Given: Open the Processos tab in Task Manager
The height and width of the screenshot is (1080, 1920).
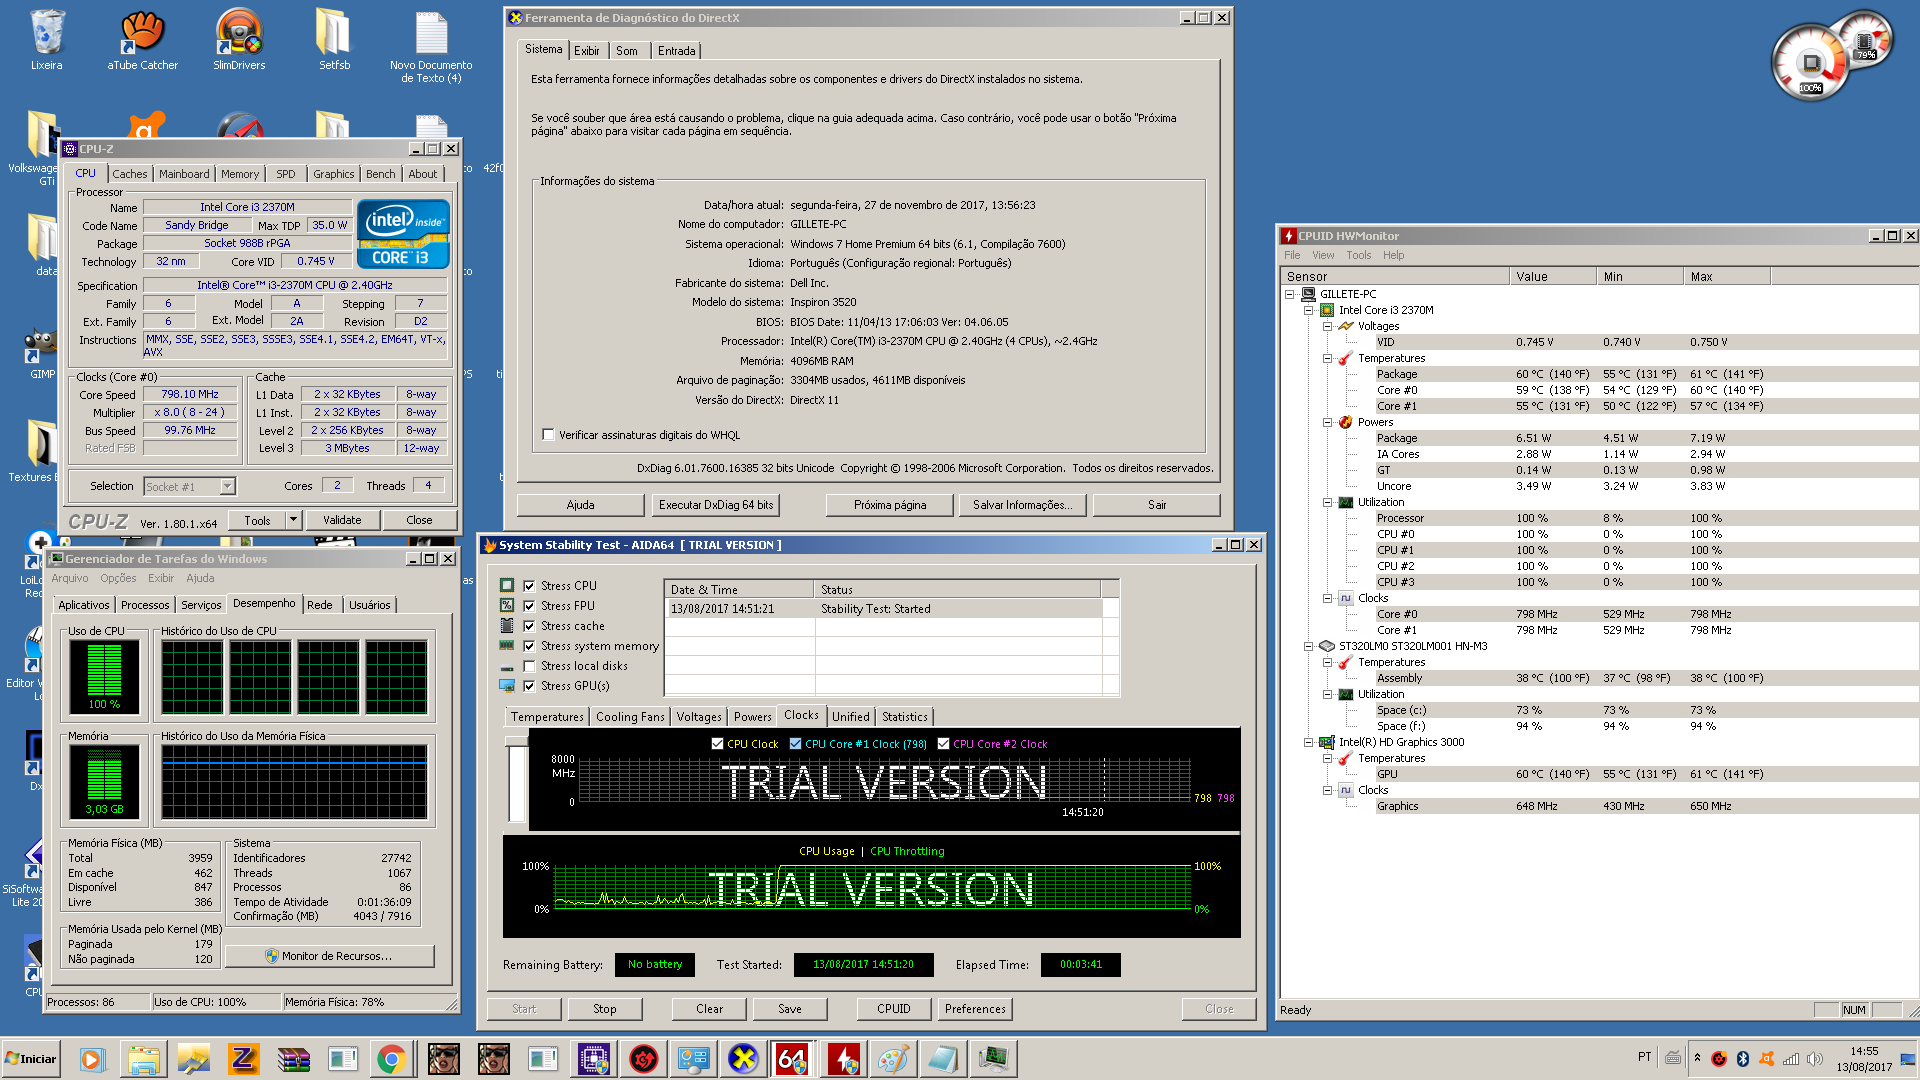Looking at the screenshot, I should [145, 605].
